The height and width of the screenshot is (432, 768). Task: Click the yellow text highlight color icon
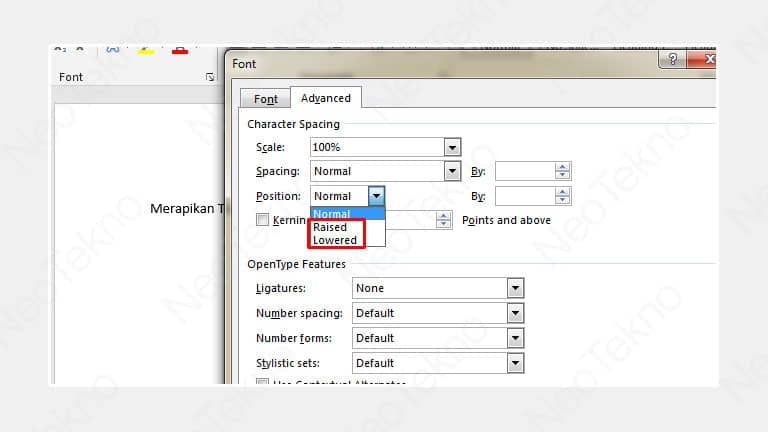(146, 50)
